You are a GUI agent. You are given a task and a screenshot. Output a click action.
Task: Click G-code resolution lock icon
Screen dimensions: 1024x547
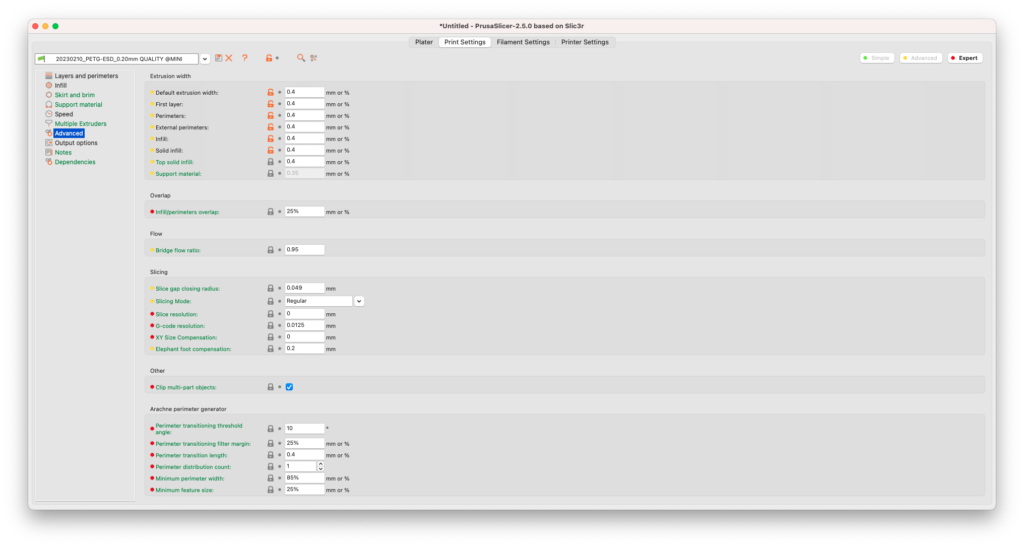[270, 326]
